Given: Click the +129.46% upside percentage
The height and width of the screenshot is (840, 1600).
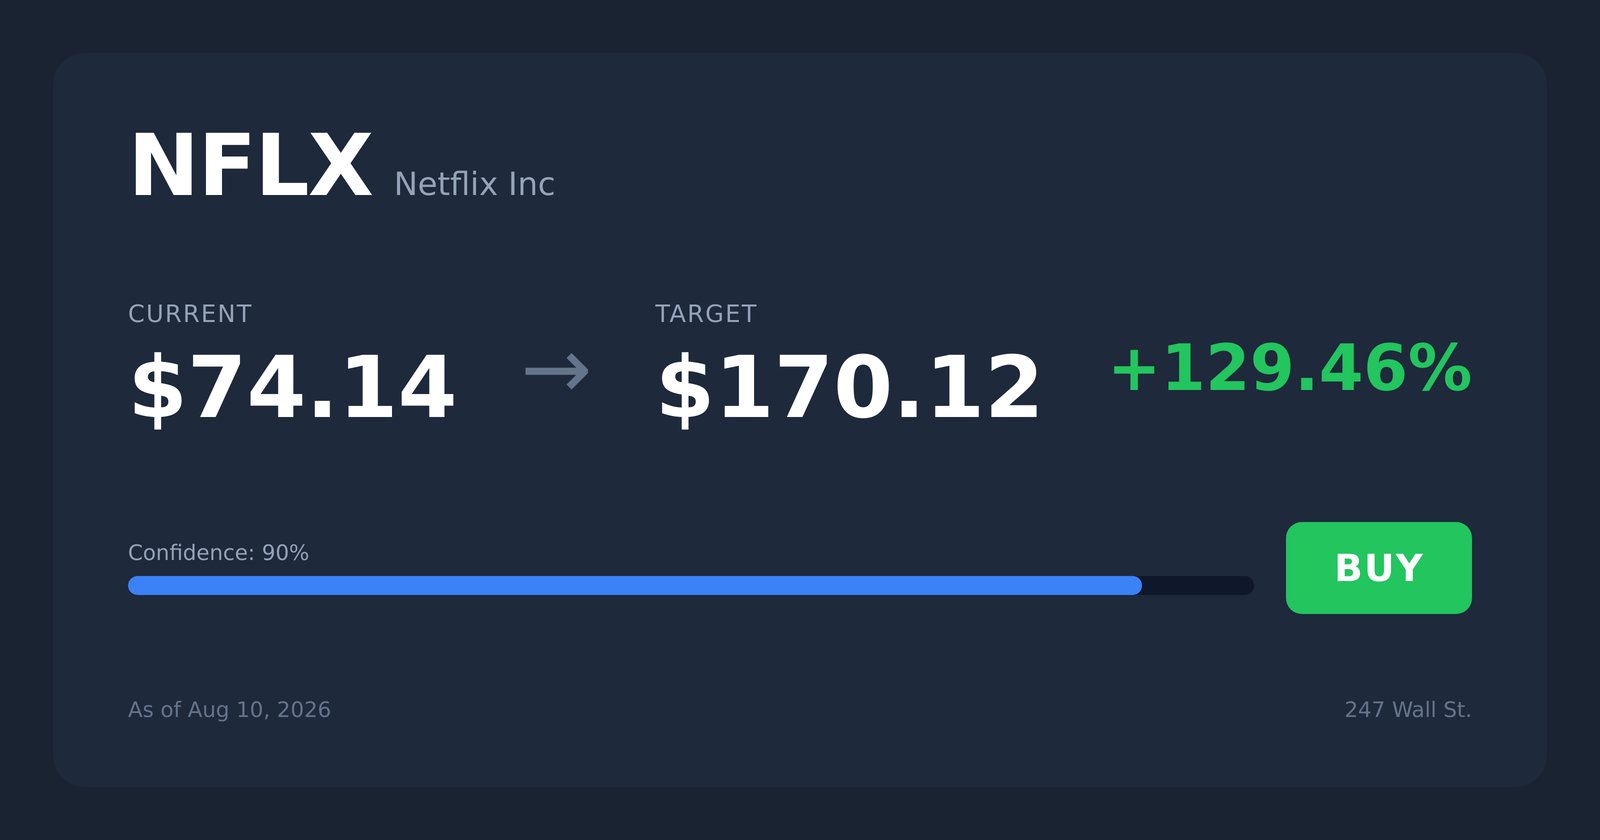Looking at the screenshot, I should click(x=1291, y=369).
